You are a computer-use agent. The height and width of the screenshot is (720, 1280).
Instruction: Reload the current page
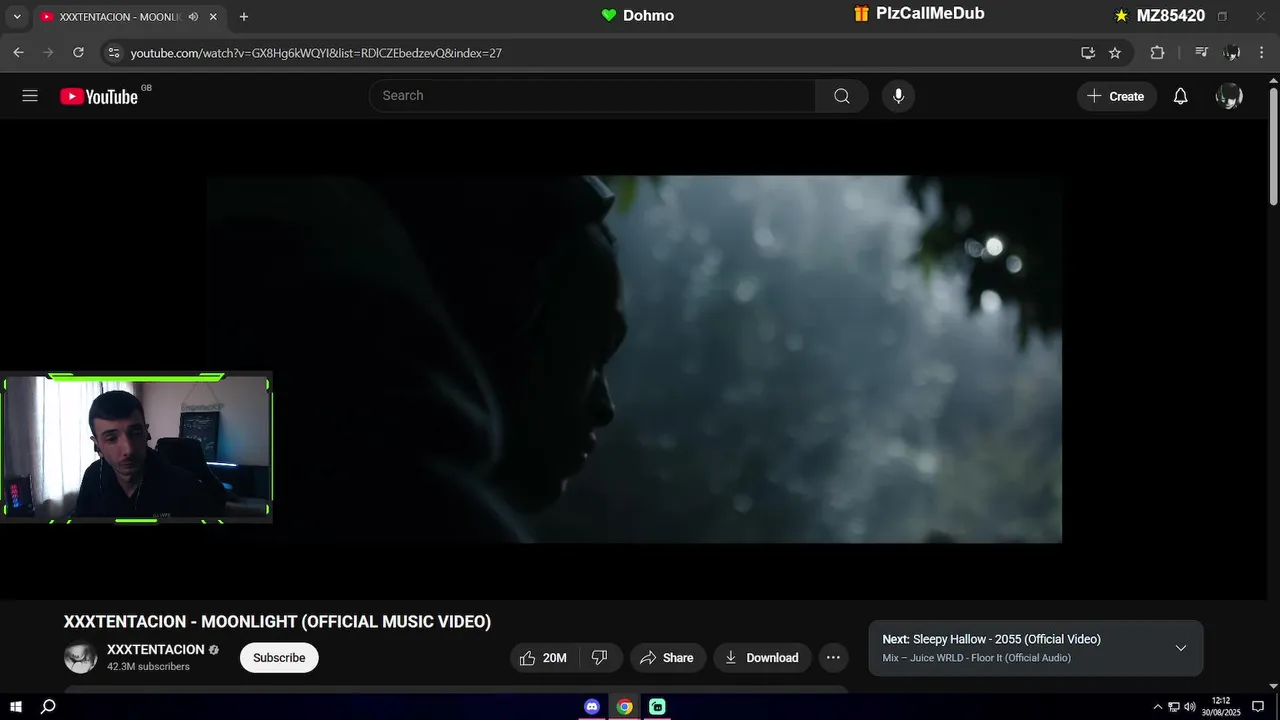coord(78,52)
